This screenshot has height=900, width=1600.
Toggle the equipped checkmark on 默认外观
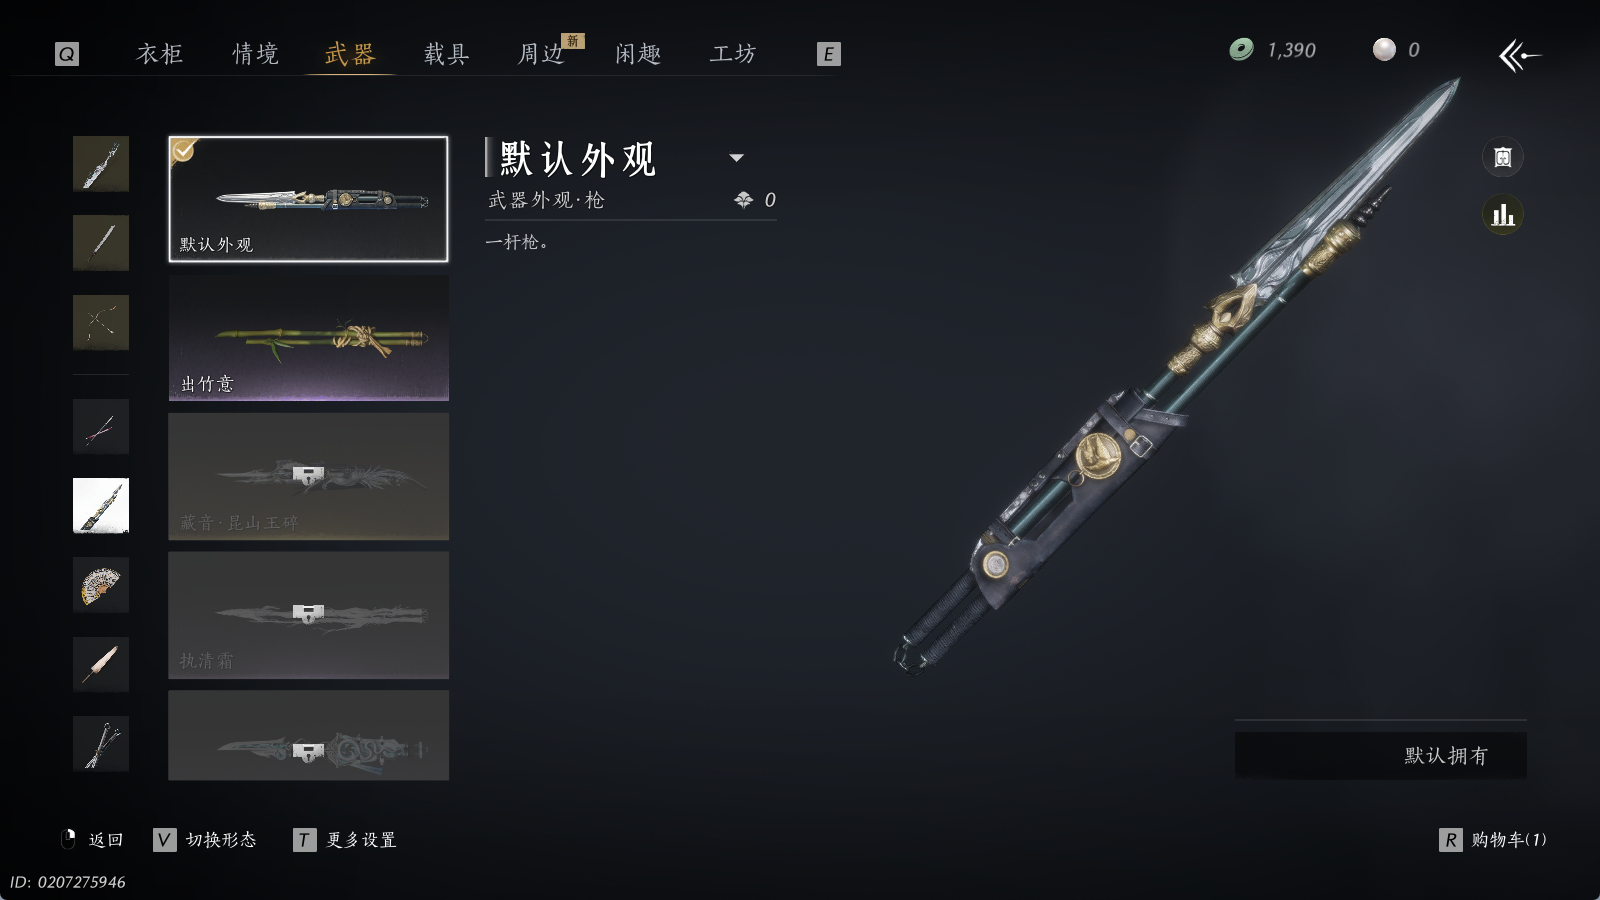[x=184, y=151]
